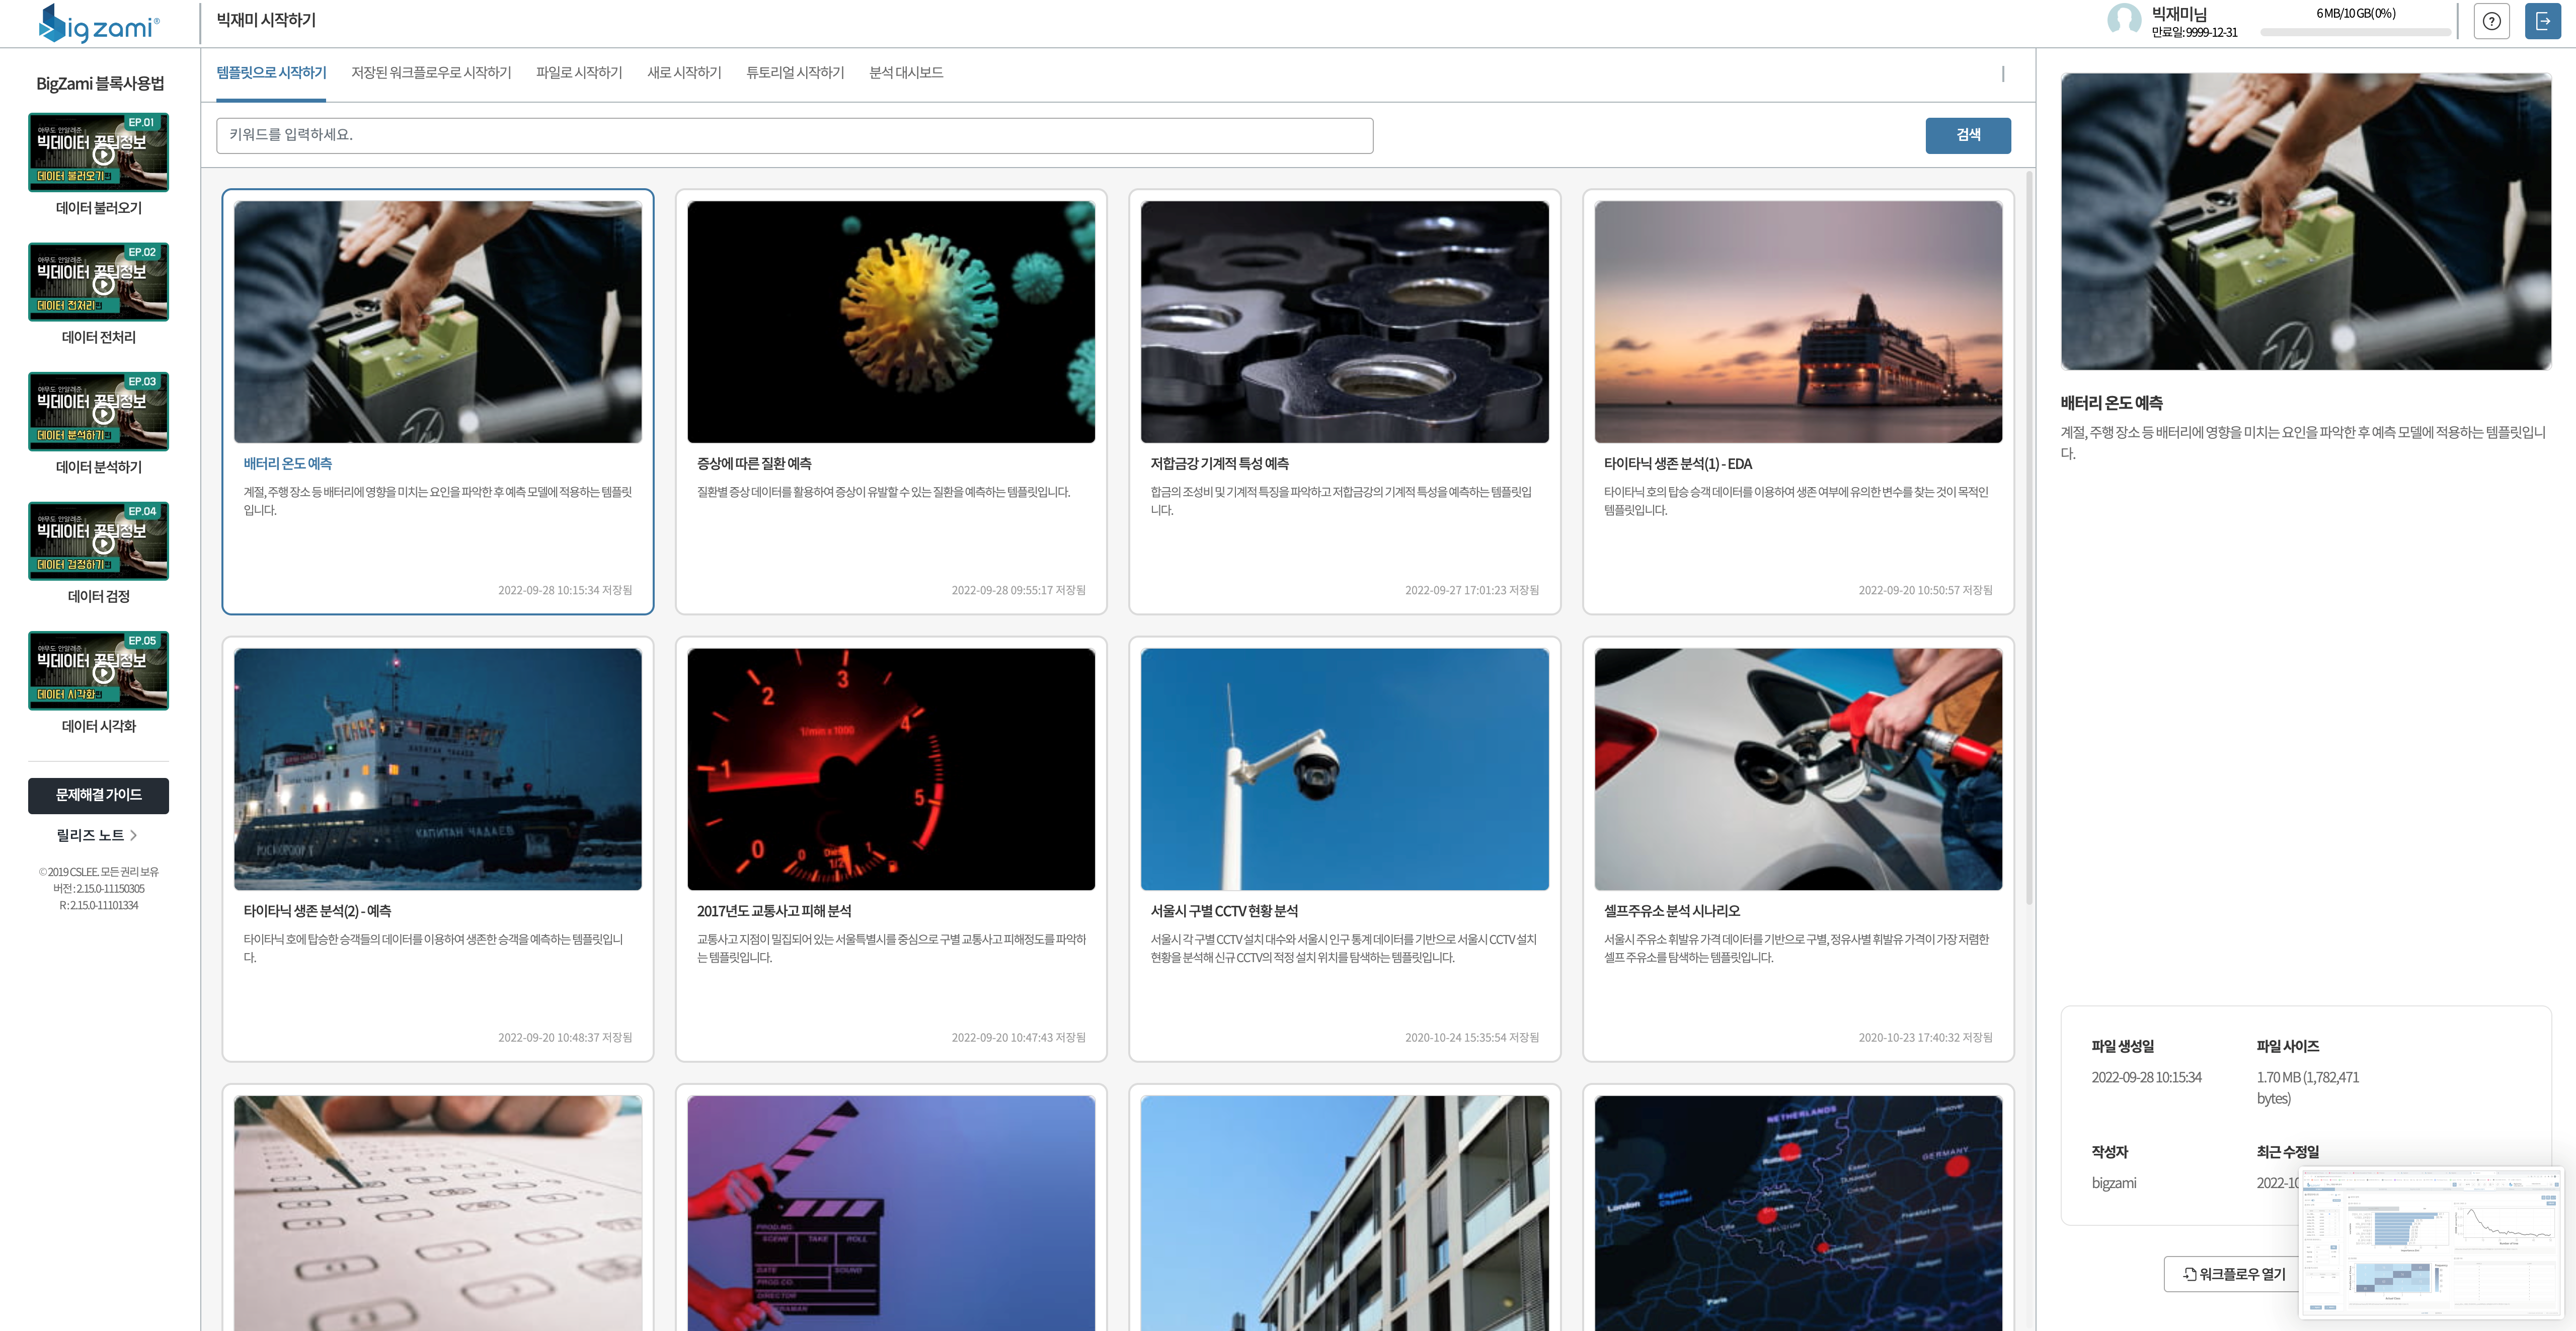
Task: Click the 타이타닉 생존 분석(2) - 예측 title
Action: click(317, 911)
